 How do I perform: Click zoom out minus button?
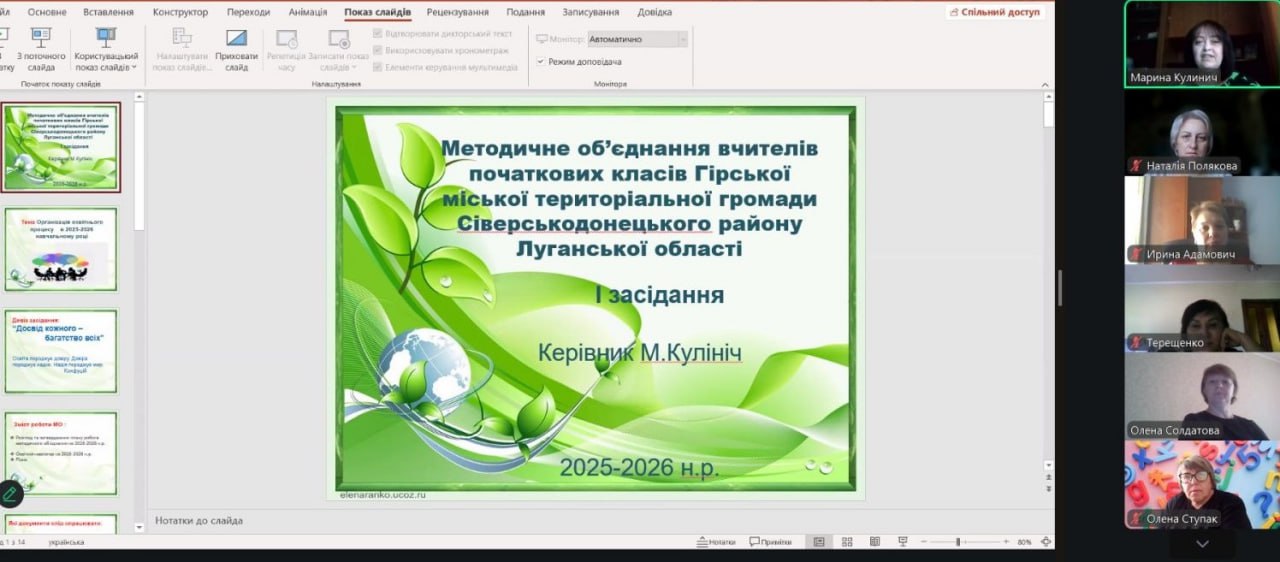922,542
